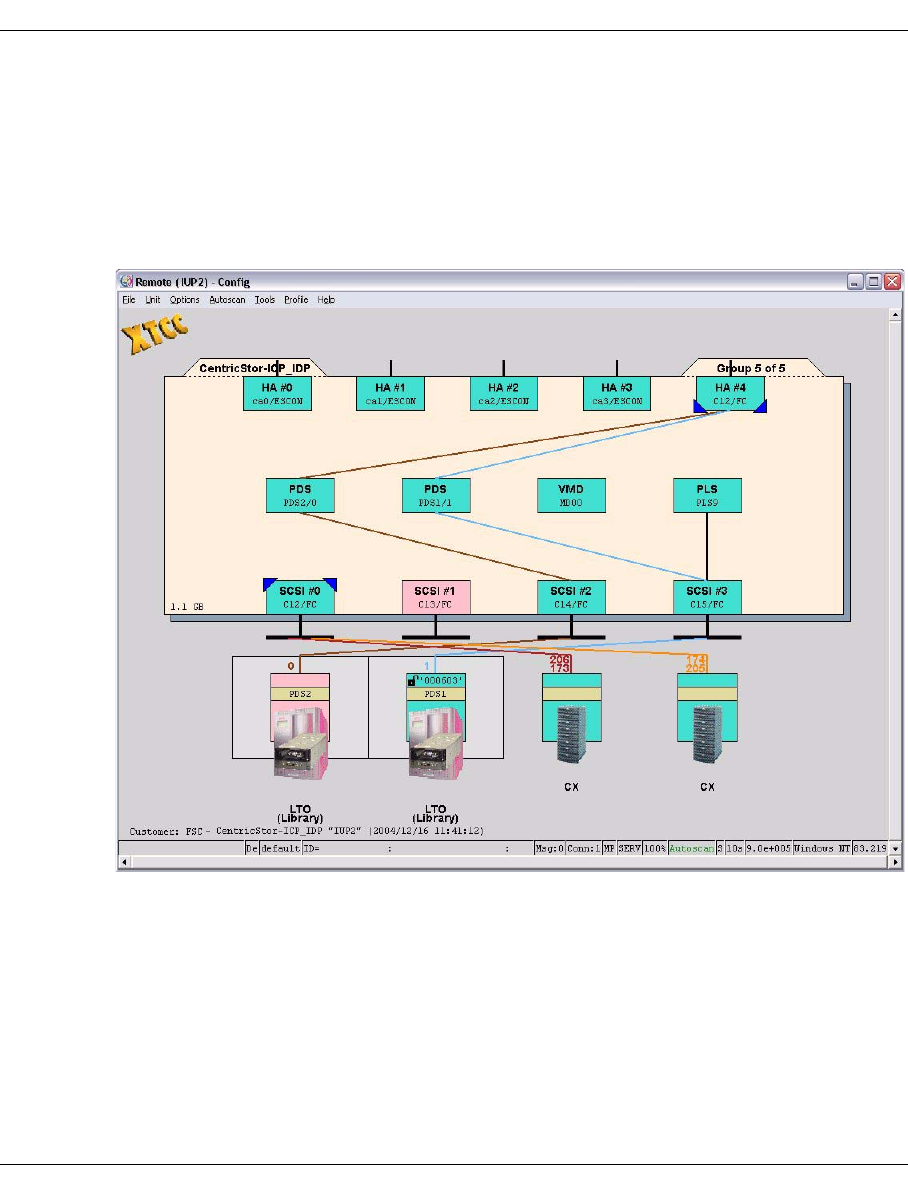The height and width of the screenshot is (1196, 908).
Task: Open the Autoscan menu
Action: [227, 300]
